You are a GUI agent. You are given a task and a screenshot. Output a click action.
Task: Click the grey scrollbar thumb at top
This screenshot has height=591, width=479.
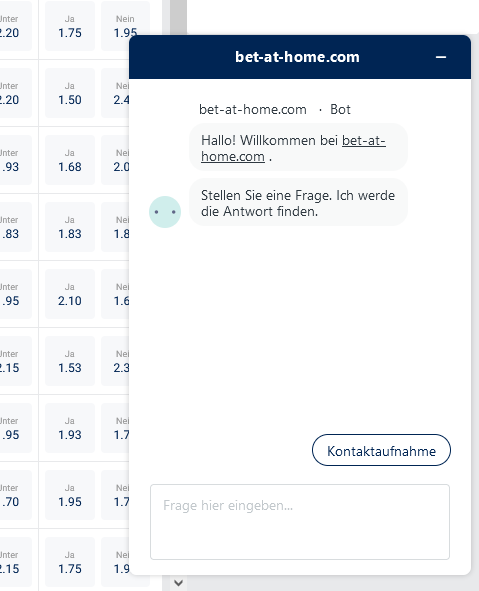tap(178, 17)
